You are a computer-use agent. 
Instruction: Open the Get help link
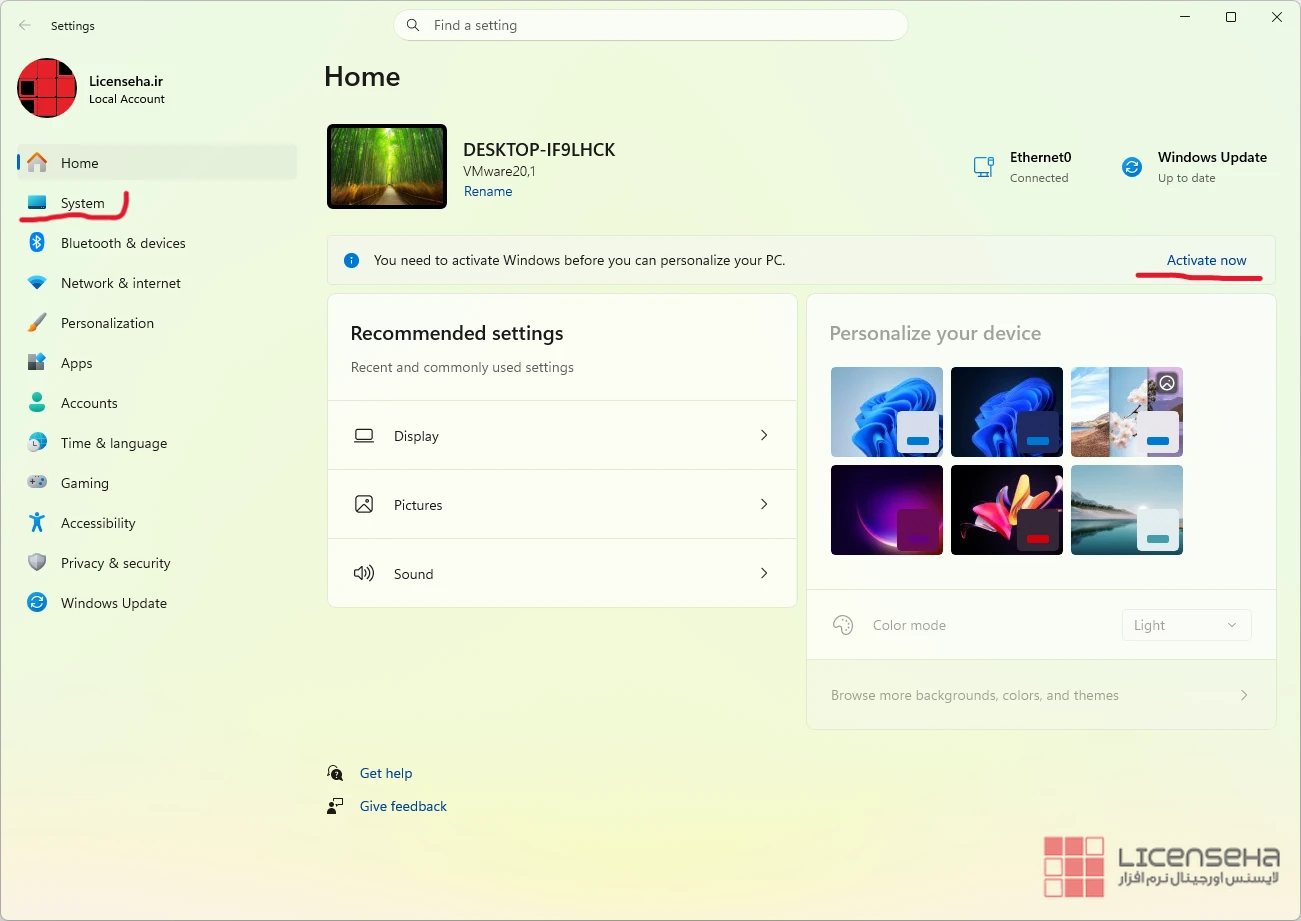click(386, 773)
